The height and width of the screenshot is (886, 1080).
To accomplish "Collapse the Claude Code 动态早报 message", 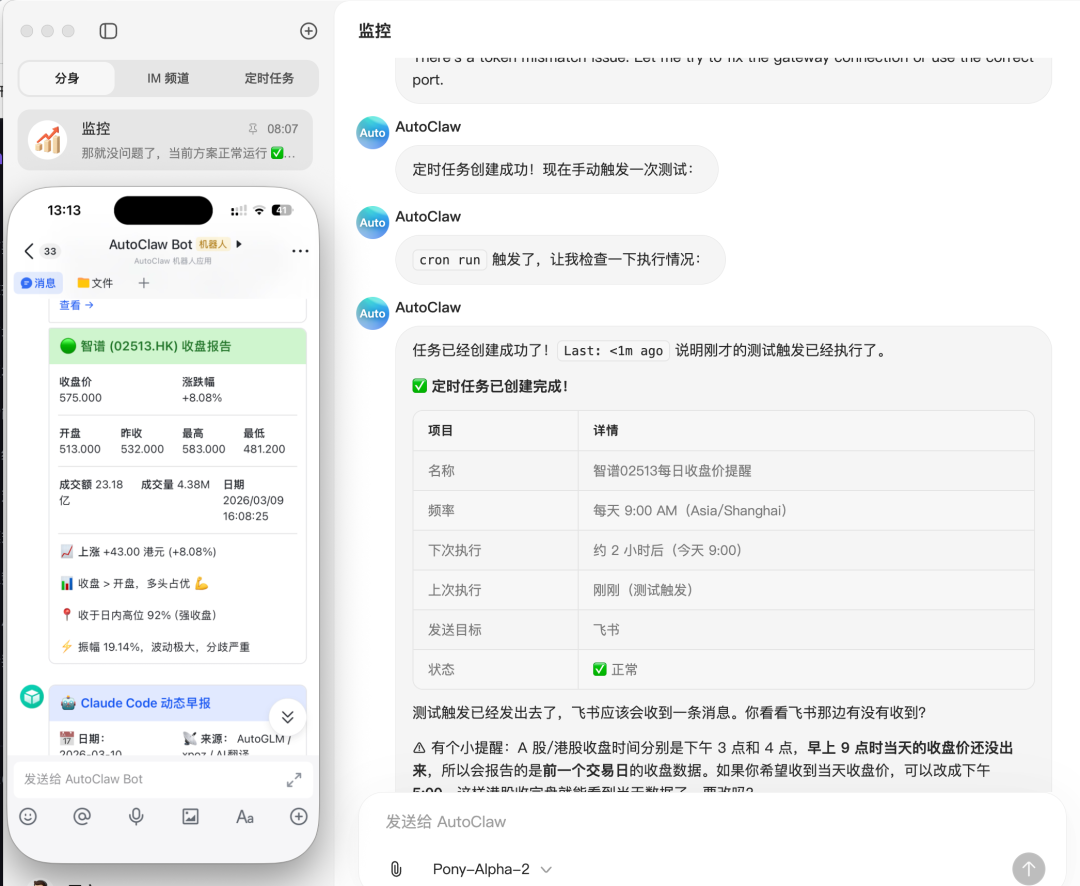I will point(287,717).
